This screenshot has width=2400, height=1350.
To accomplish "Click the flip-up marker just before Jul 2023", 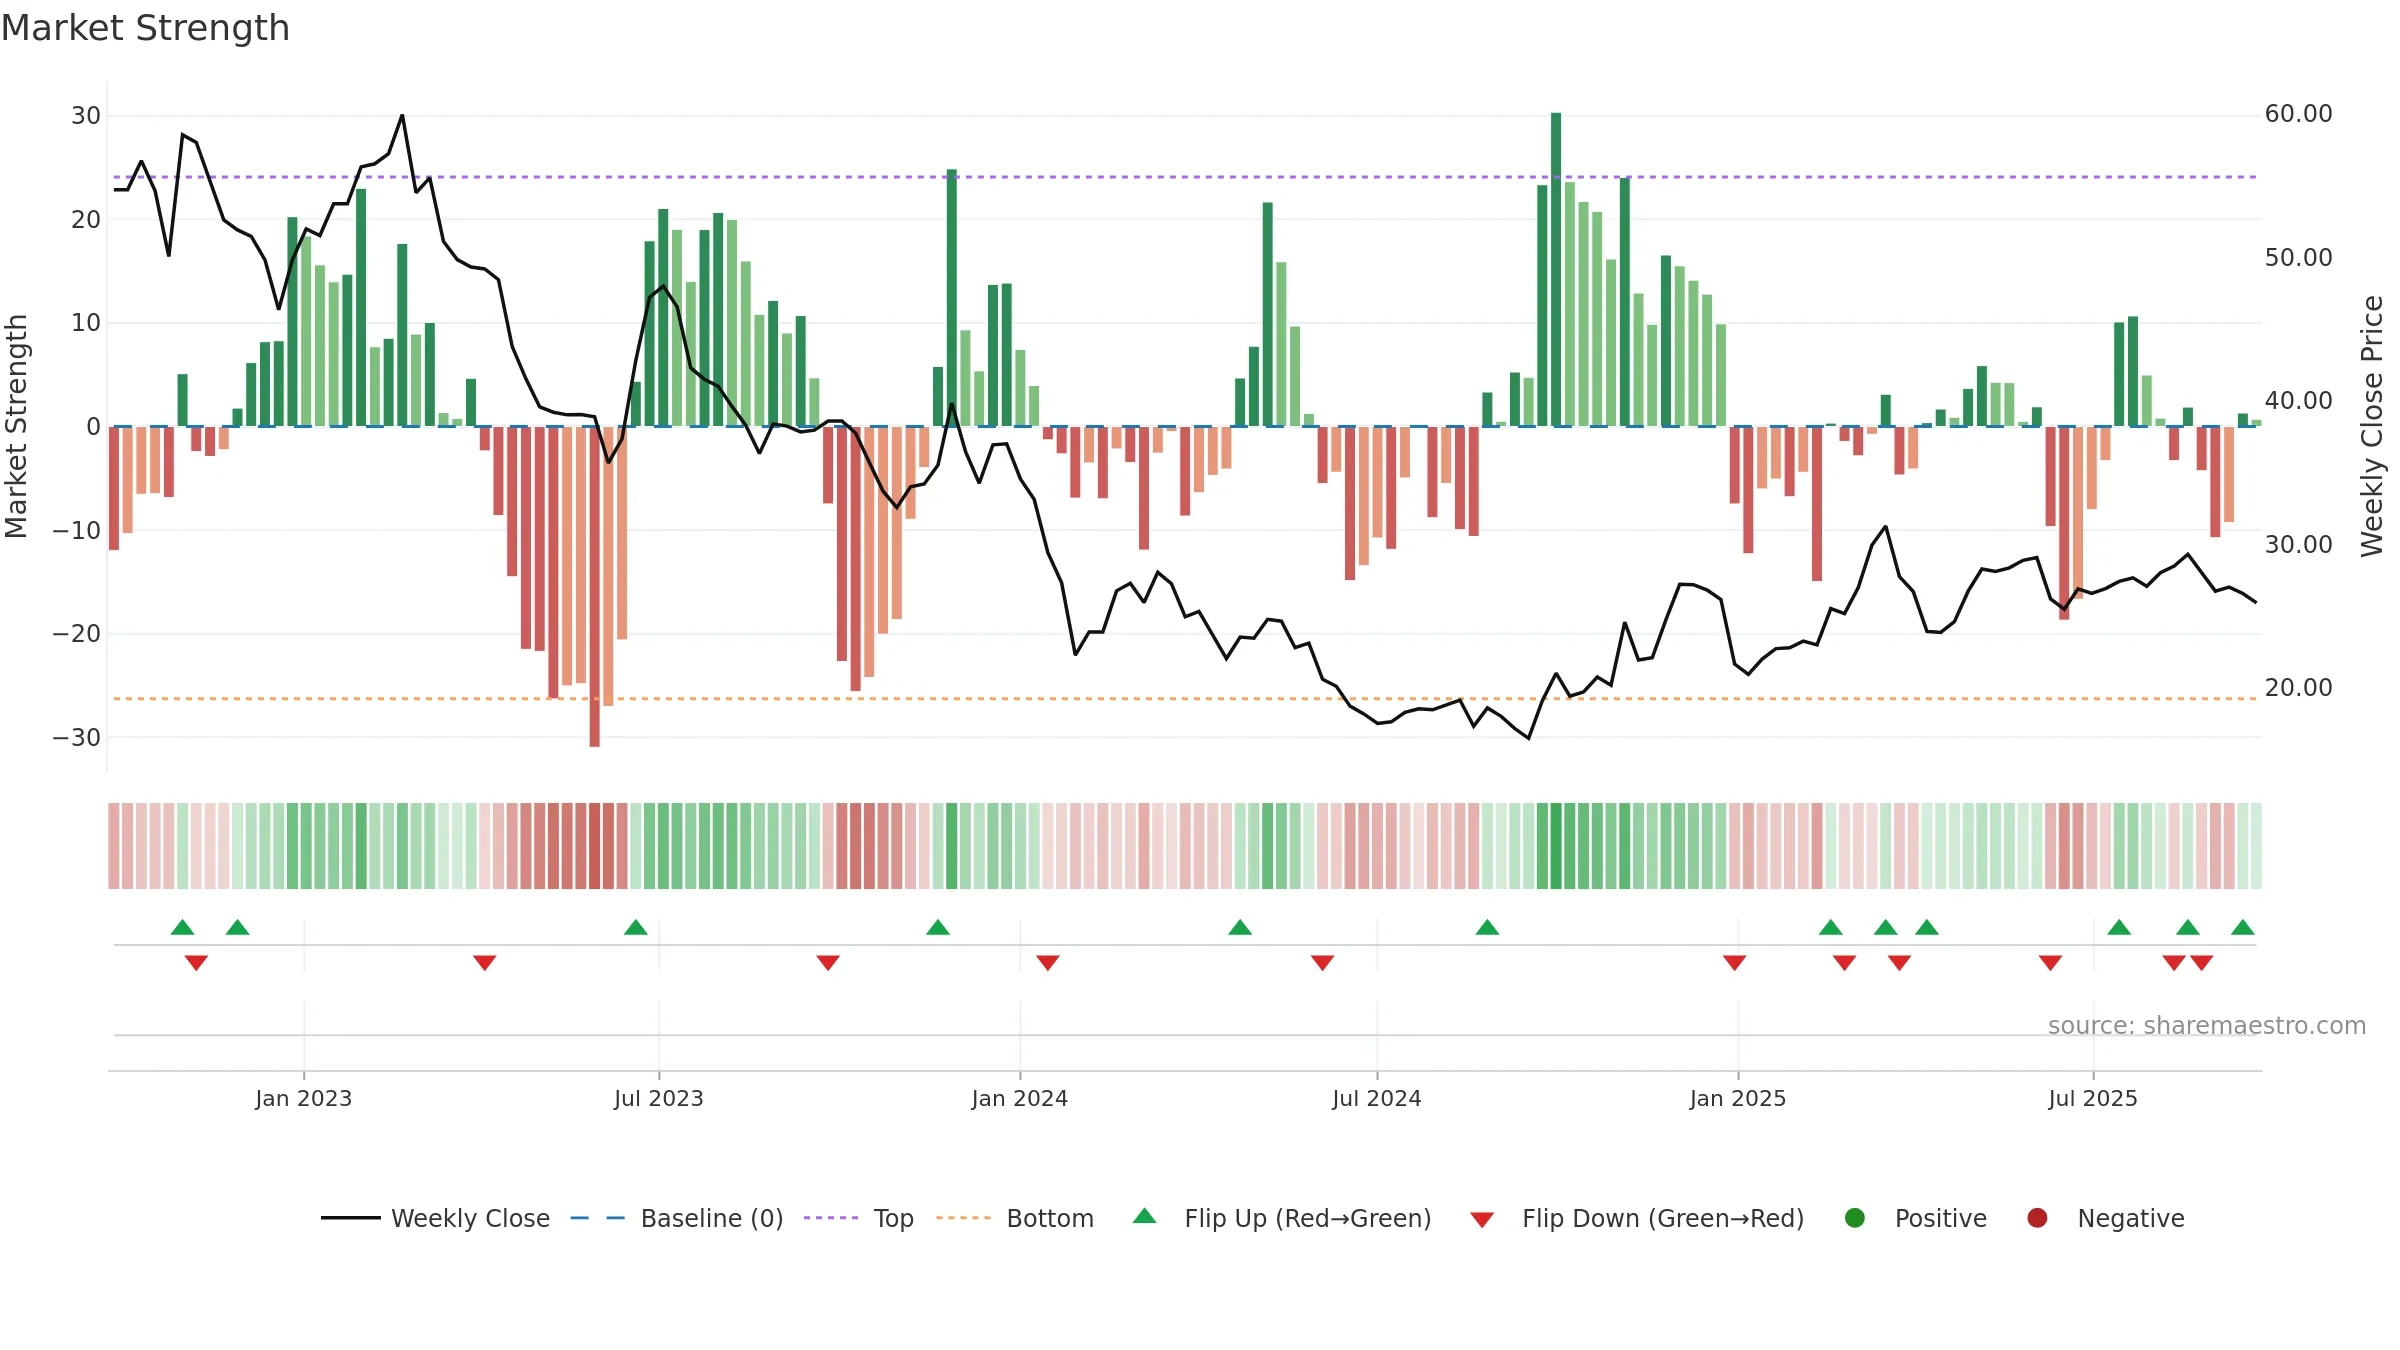I will pos(636,927).
